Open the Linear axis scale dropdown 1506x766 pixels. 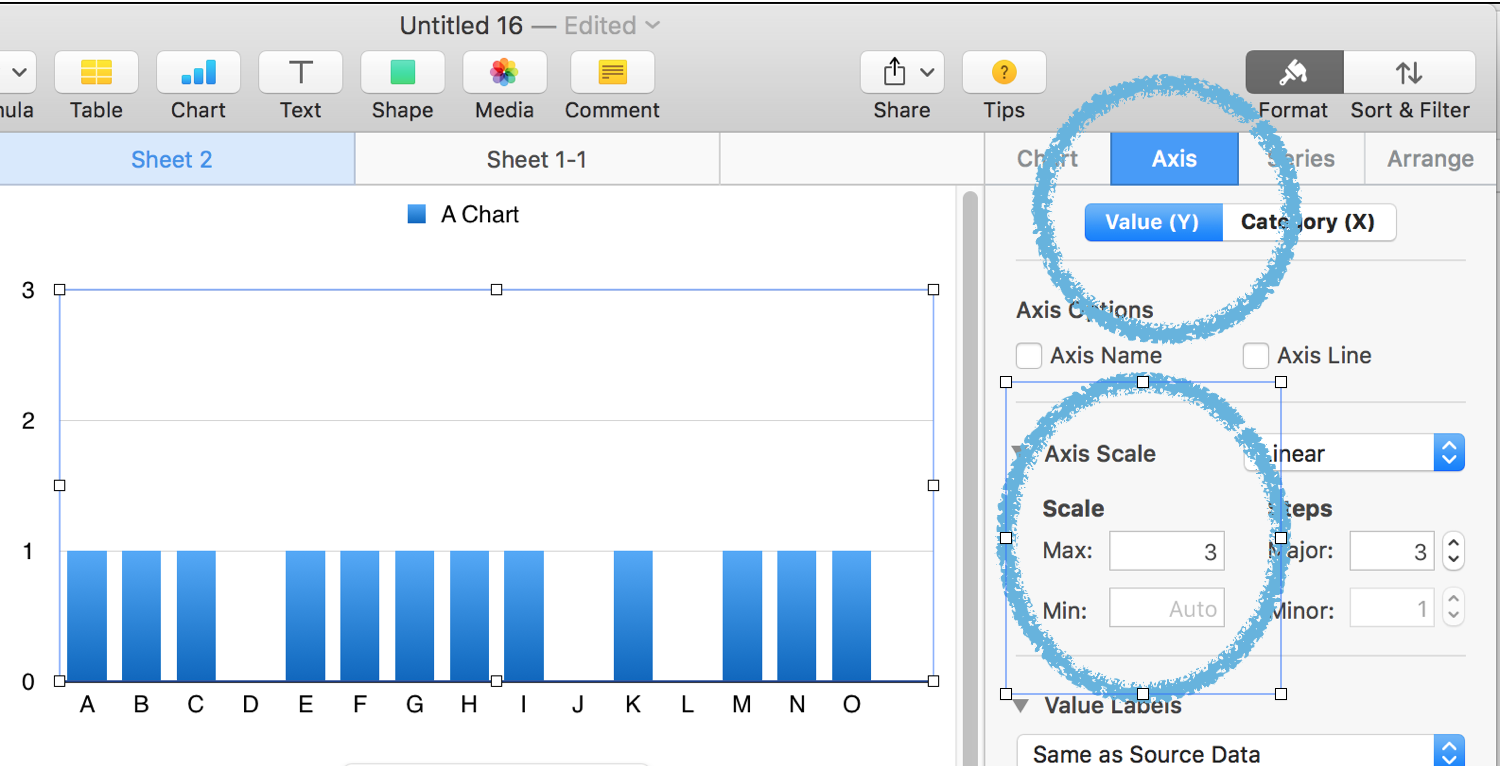click(x=1354, y=453)
